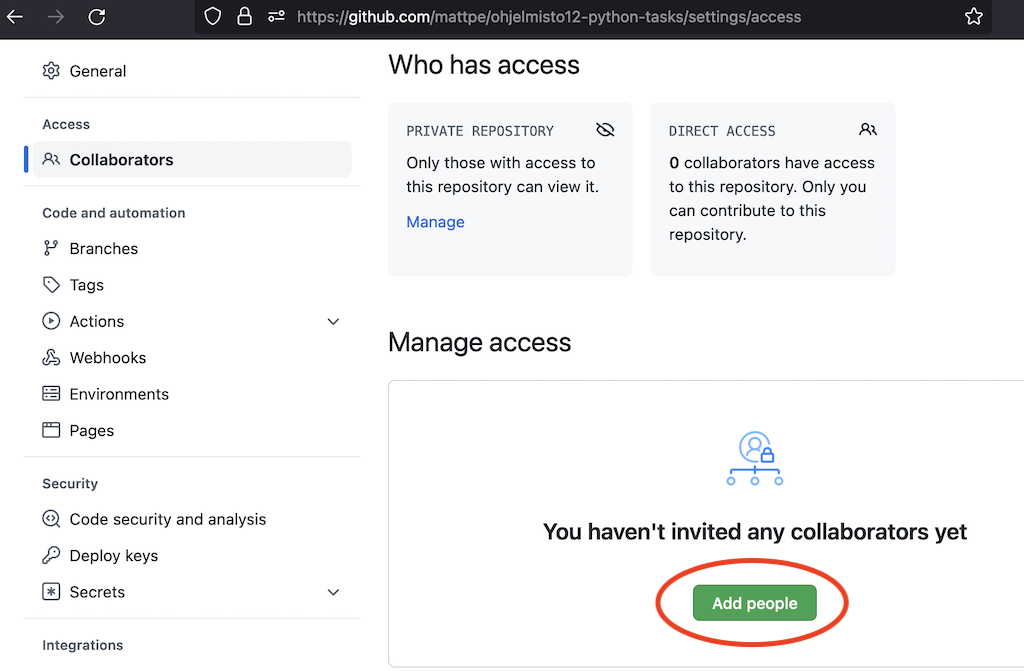Click the browser reload icon
The image size is (1024, 671).
[97, 17]
